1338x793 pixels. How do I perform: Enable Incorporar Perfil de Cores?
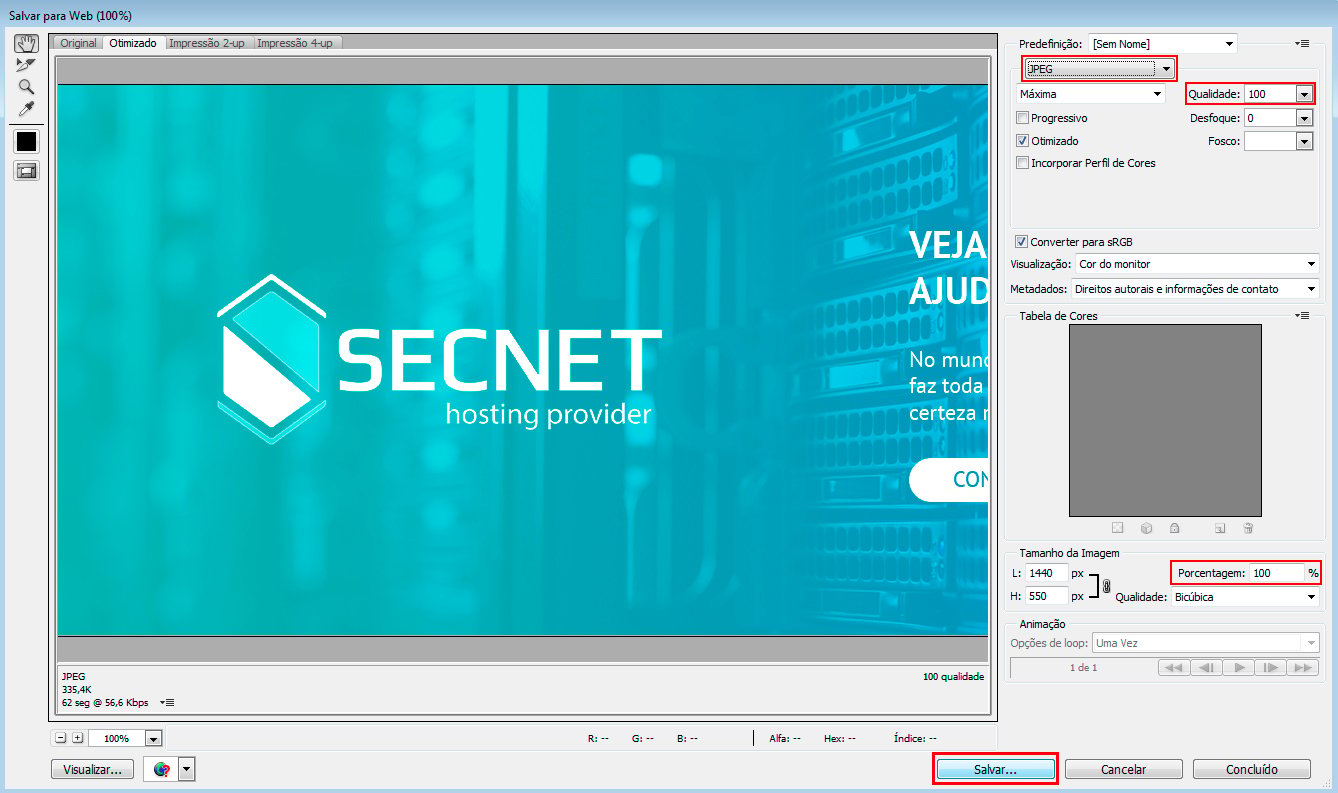[x=1022, y=163]
